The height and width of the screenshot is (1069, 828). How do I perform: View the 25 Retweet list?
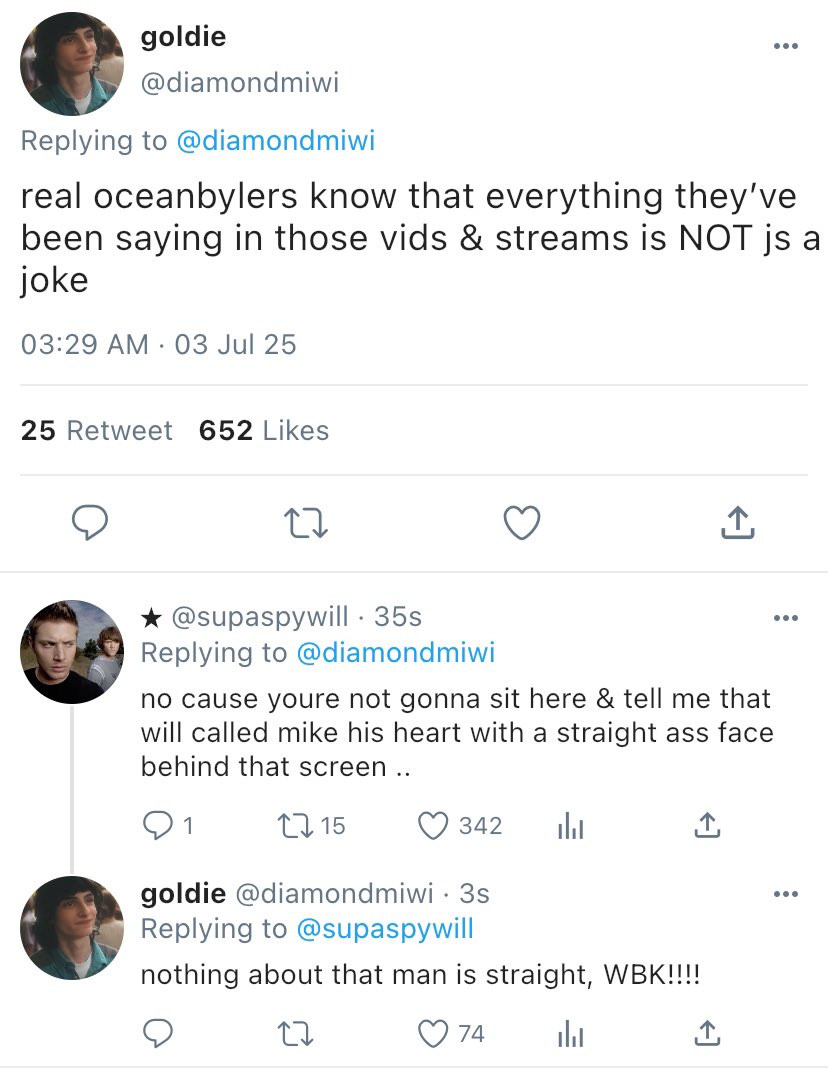(96, 431)
